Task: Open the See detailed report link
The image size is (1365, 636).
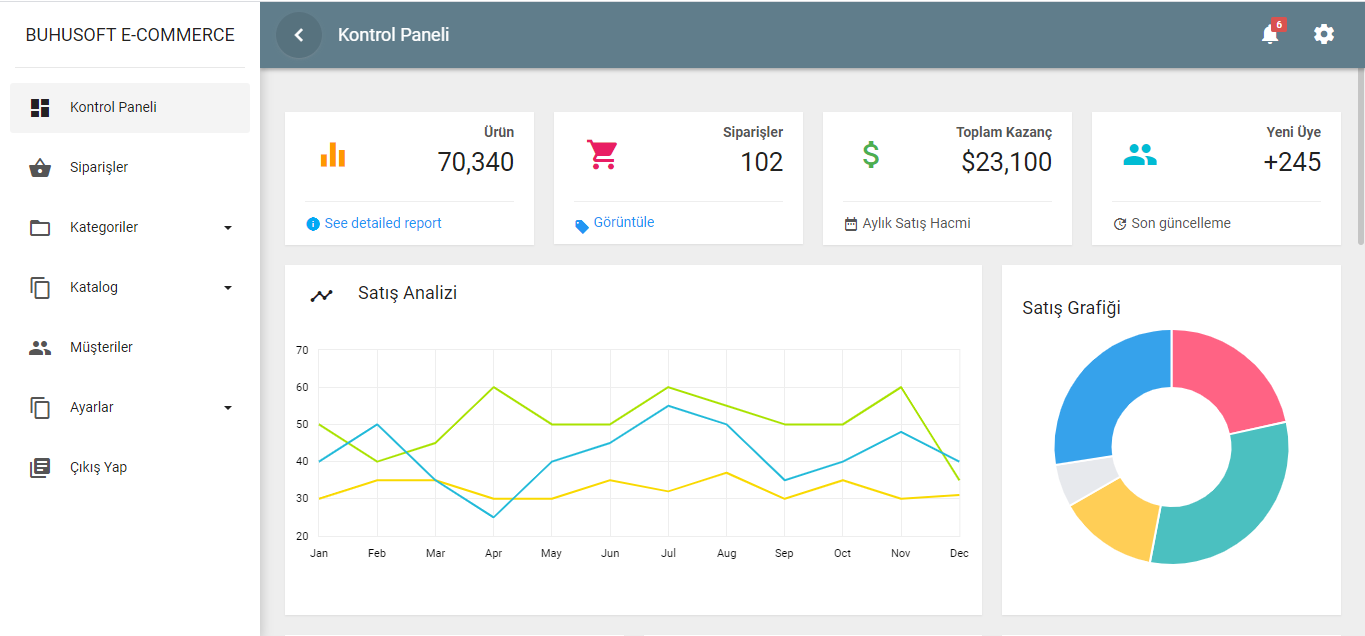Action: point(382,223)
